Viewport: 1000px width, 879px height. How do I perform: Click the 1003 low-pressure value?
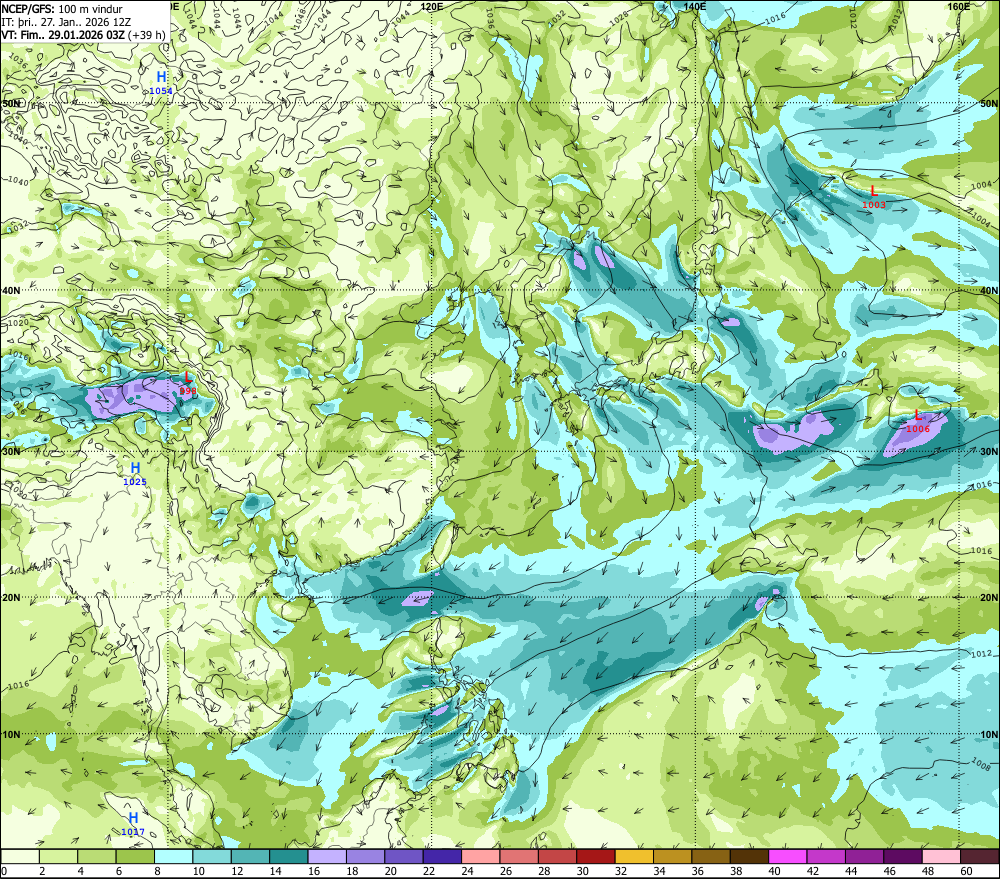874,205
